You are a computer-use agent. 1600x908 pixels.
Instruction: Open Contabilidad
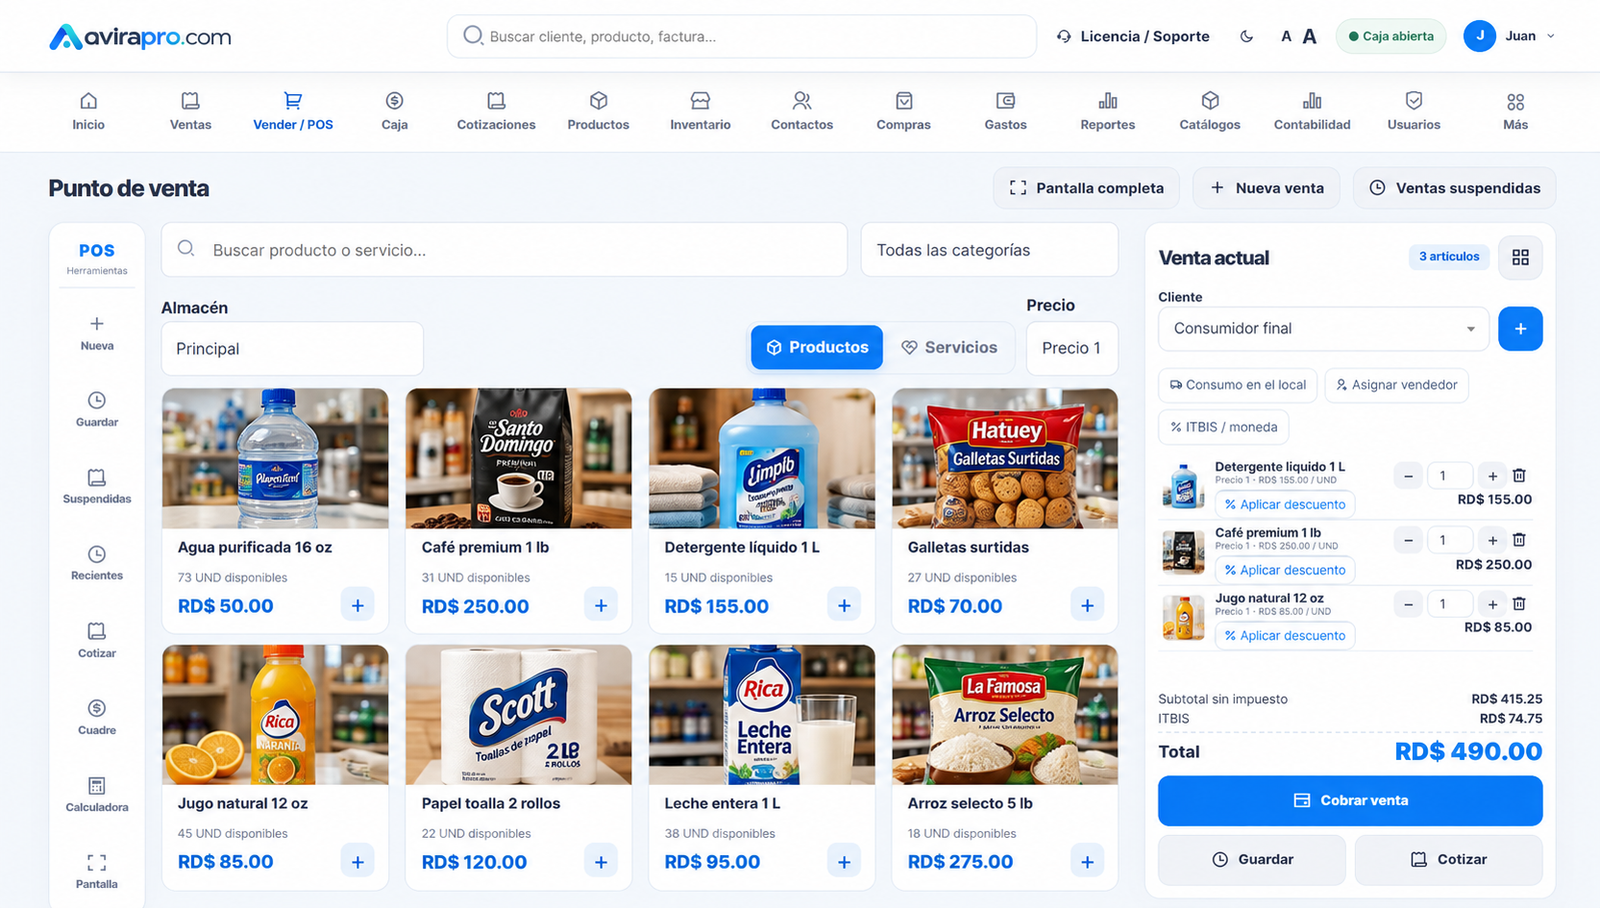click(x=1312, y=111)
